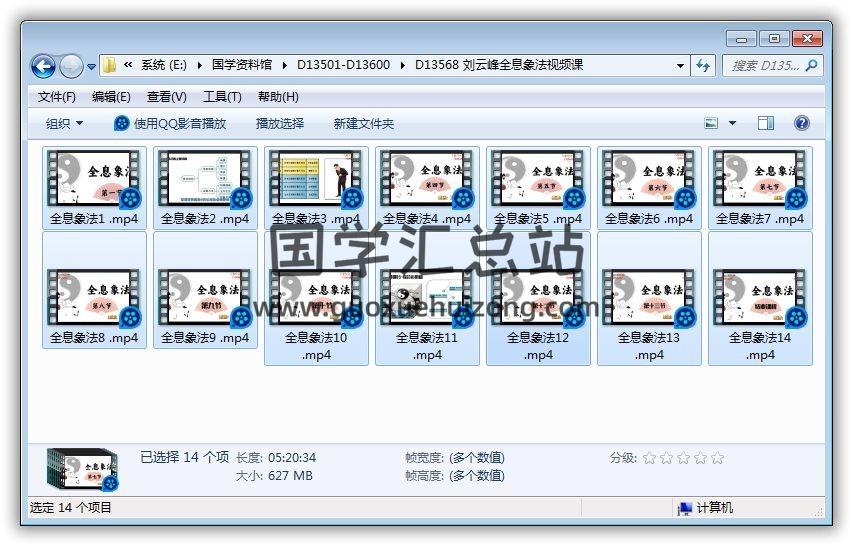Click the folder icon in address bar
Image resolution: width=853 pixels, height=546 pixels.
(109, 65)
